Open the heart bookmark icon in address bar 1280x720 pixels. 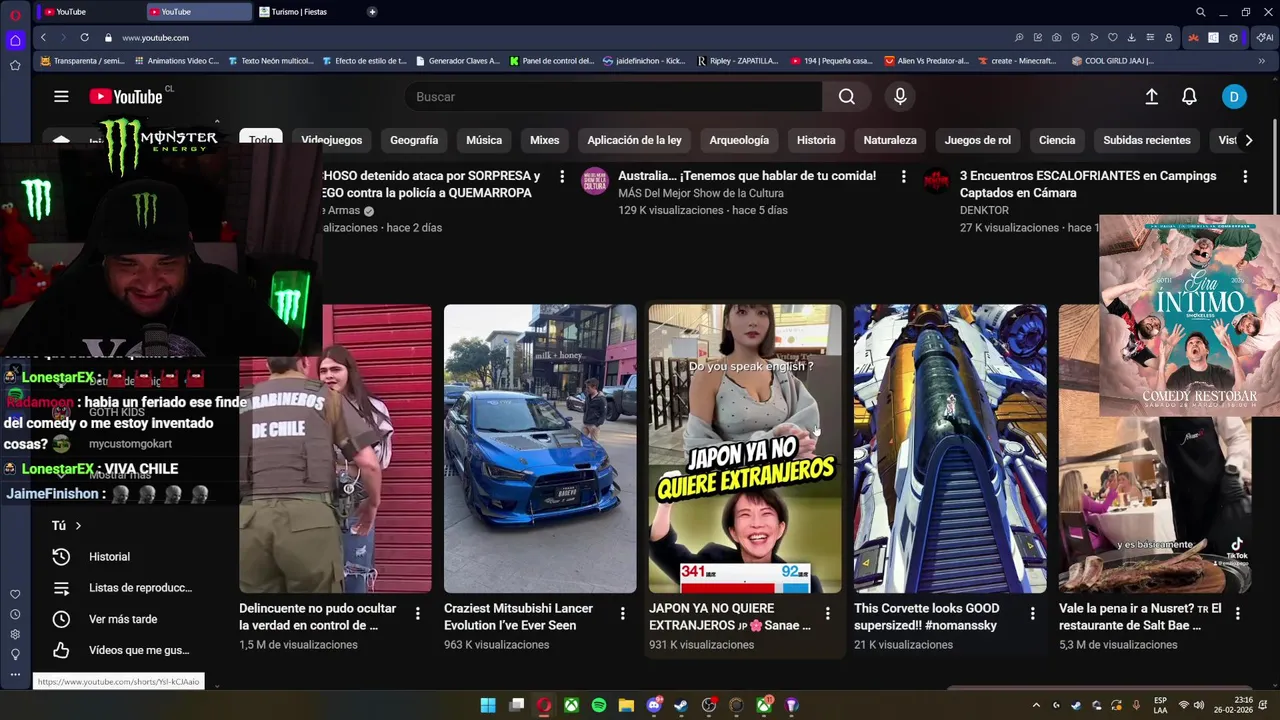click(x=1112, y=38)
